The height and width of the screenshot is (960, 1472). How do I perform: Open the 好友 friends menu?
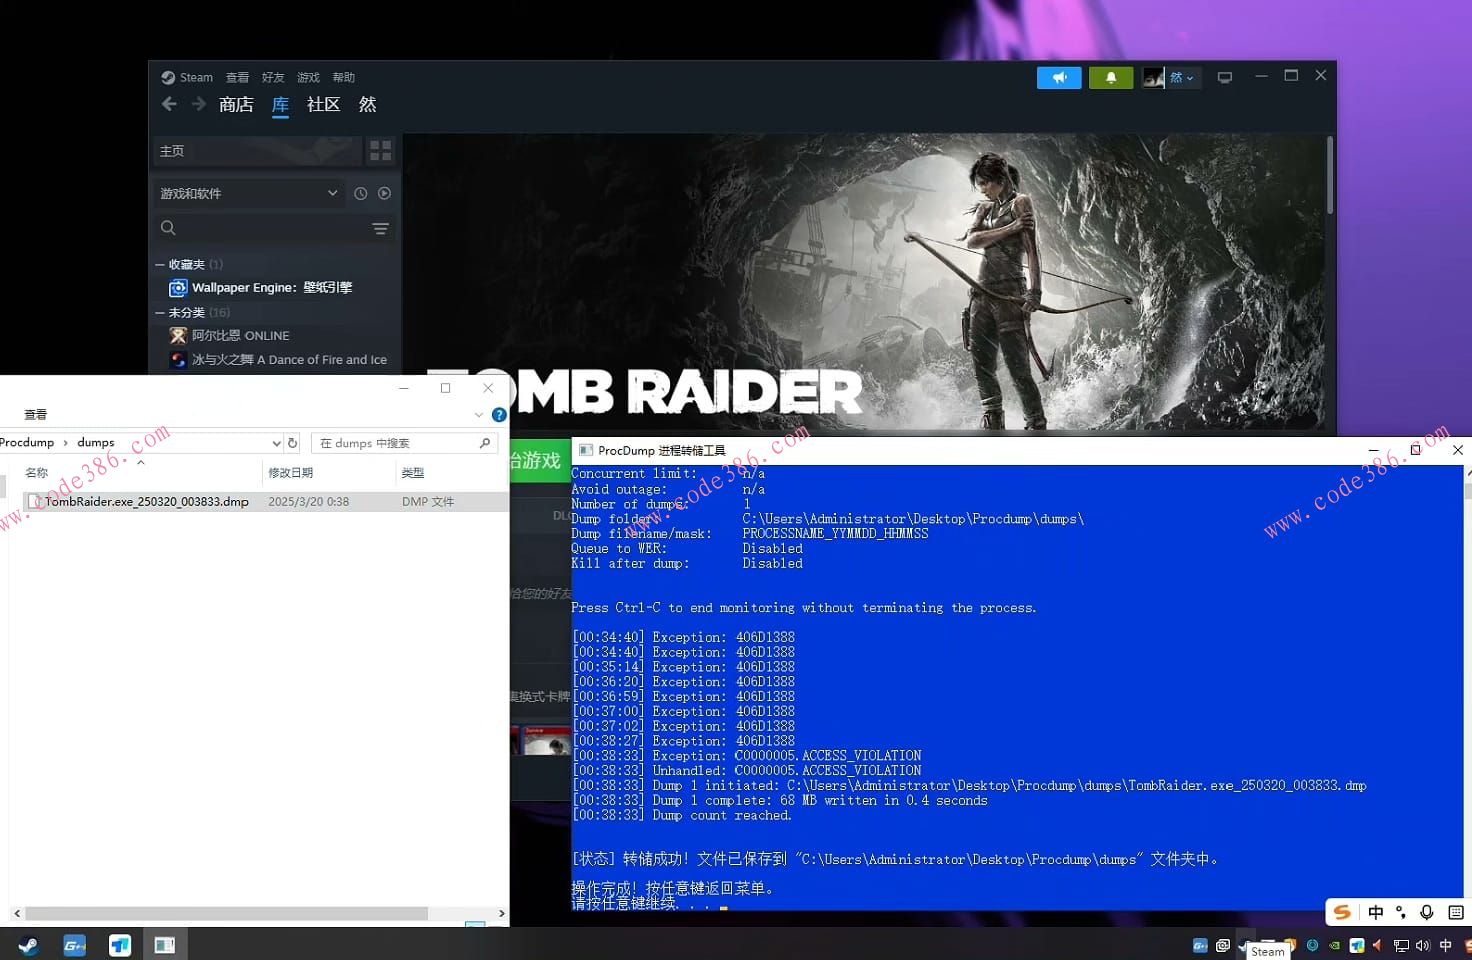click(272, 77)
